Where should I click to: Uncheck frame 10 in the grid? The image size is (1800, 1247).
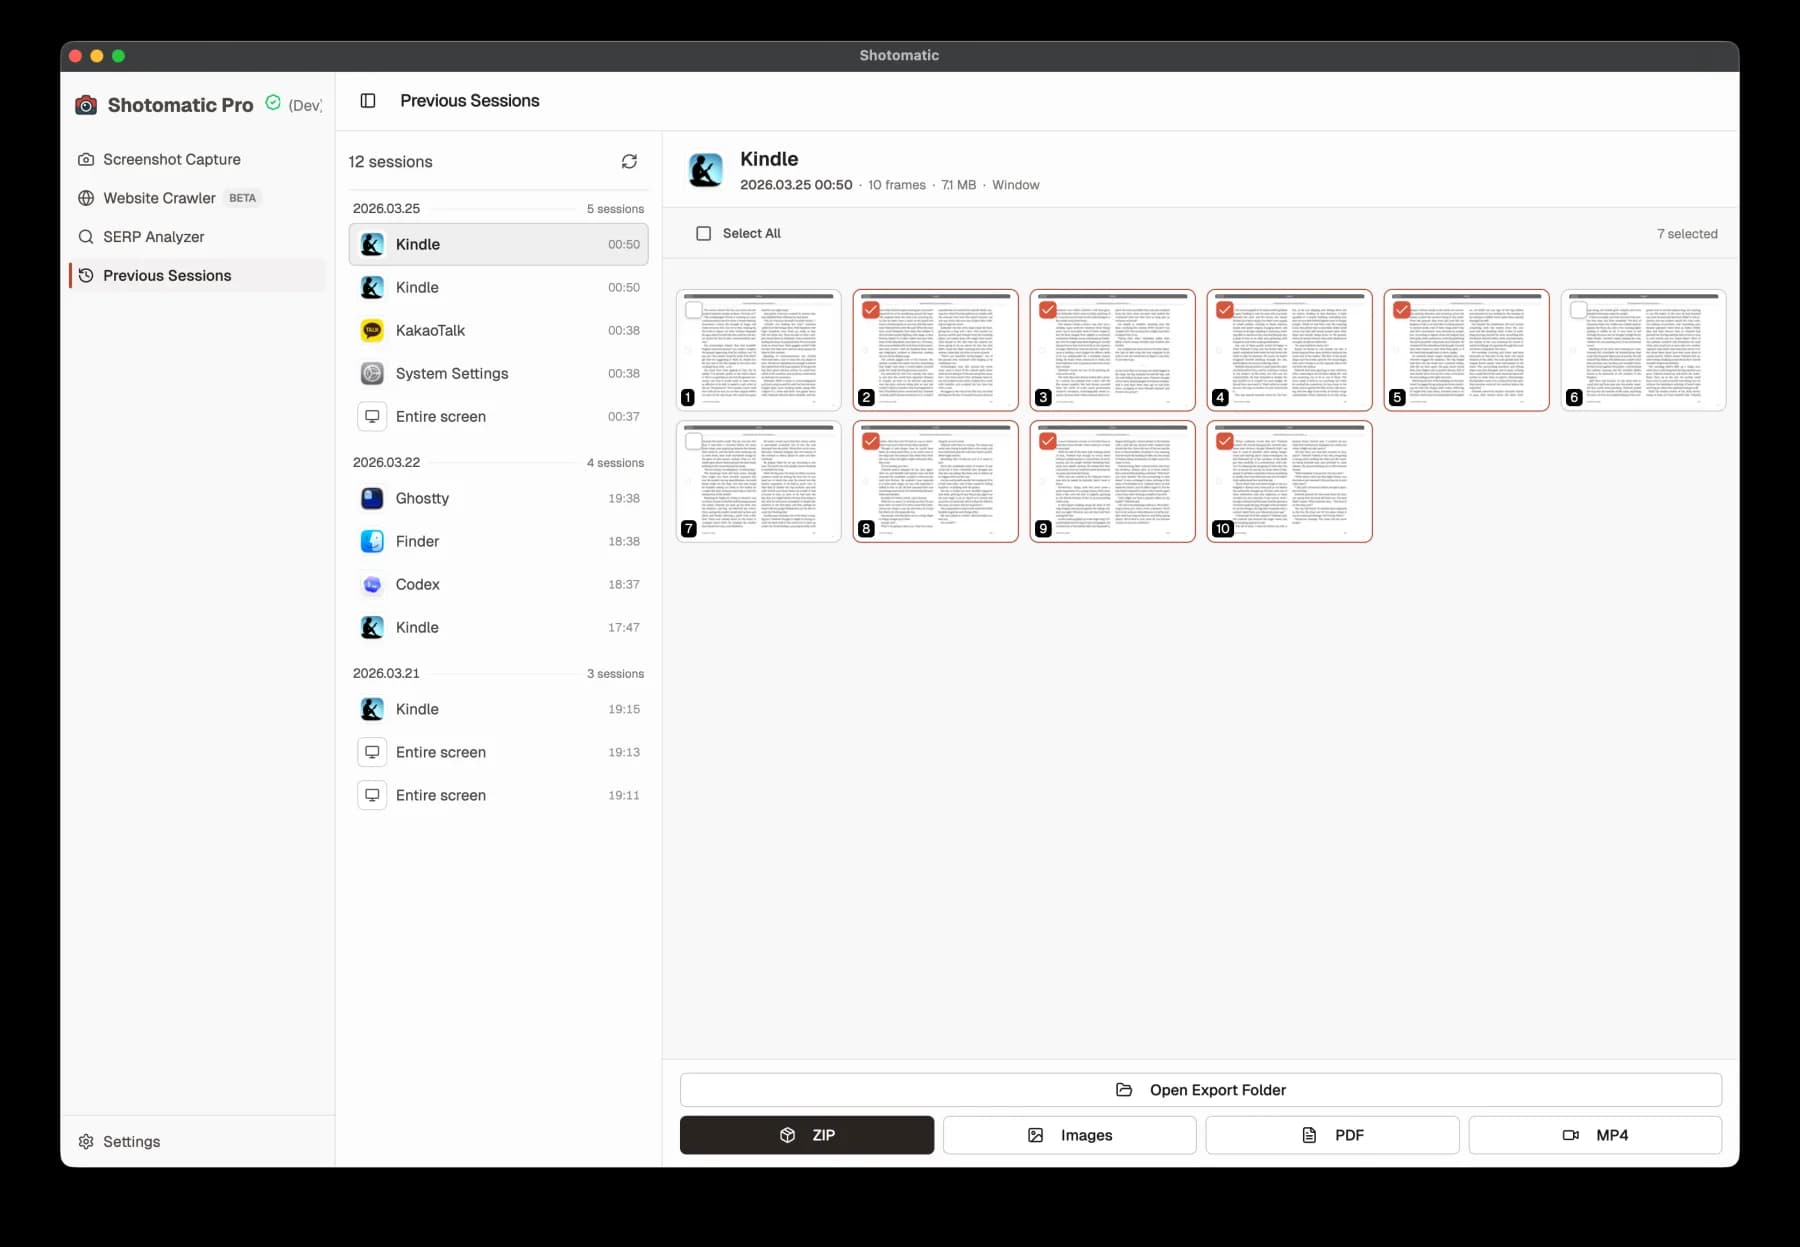click(1226, 441)
